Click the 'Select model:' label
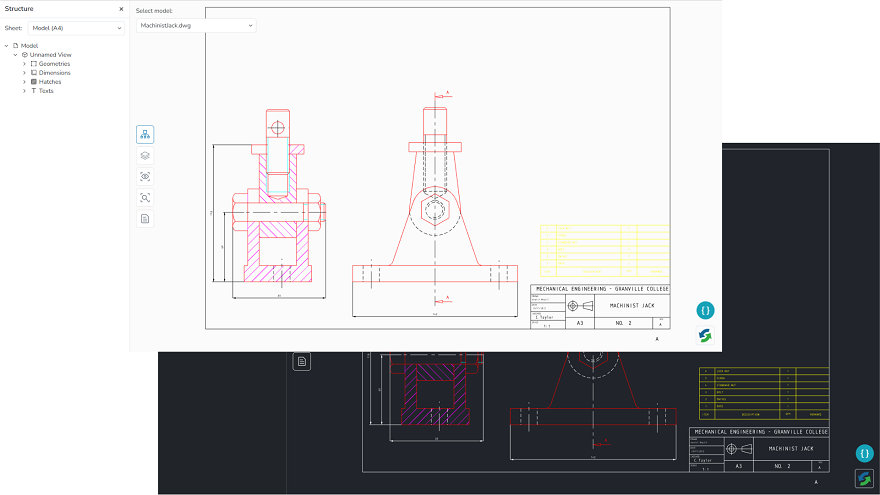This screenshot has width=880, height=495. click(x=154, y=11)
